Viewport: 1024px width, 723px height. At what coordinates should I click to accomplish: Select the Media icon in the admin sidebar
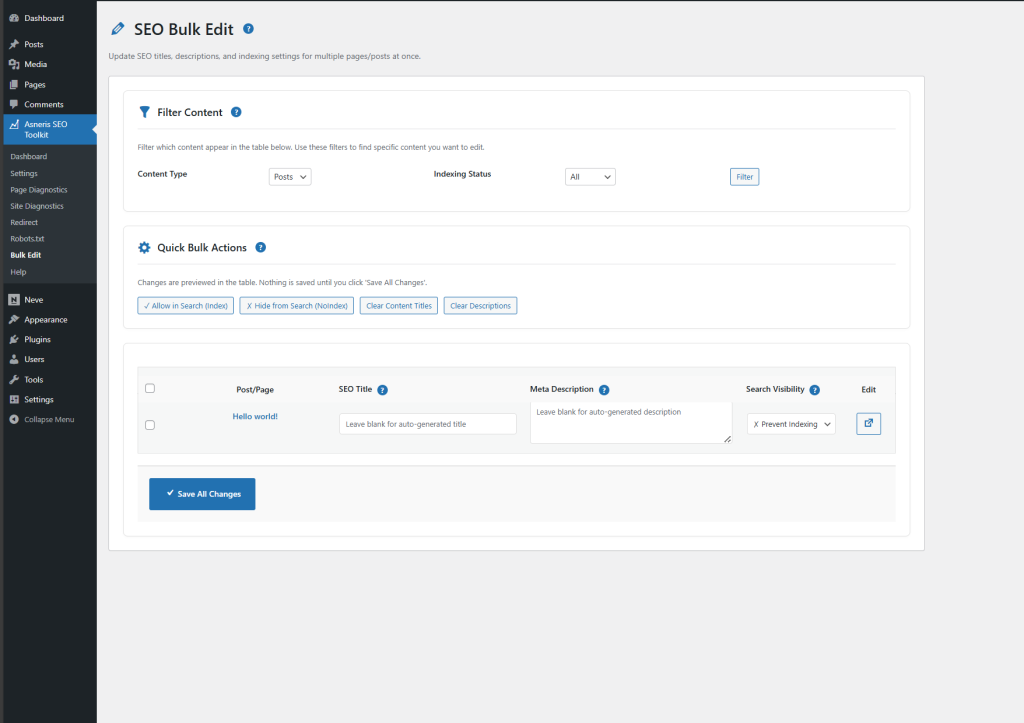click(x=12, y=63)
